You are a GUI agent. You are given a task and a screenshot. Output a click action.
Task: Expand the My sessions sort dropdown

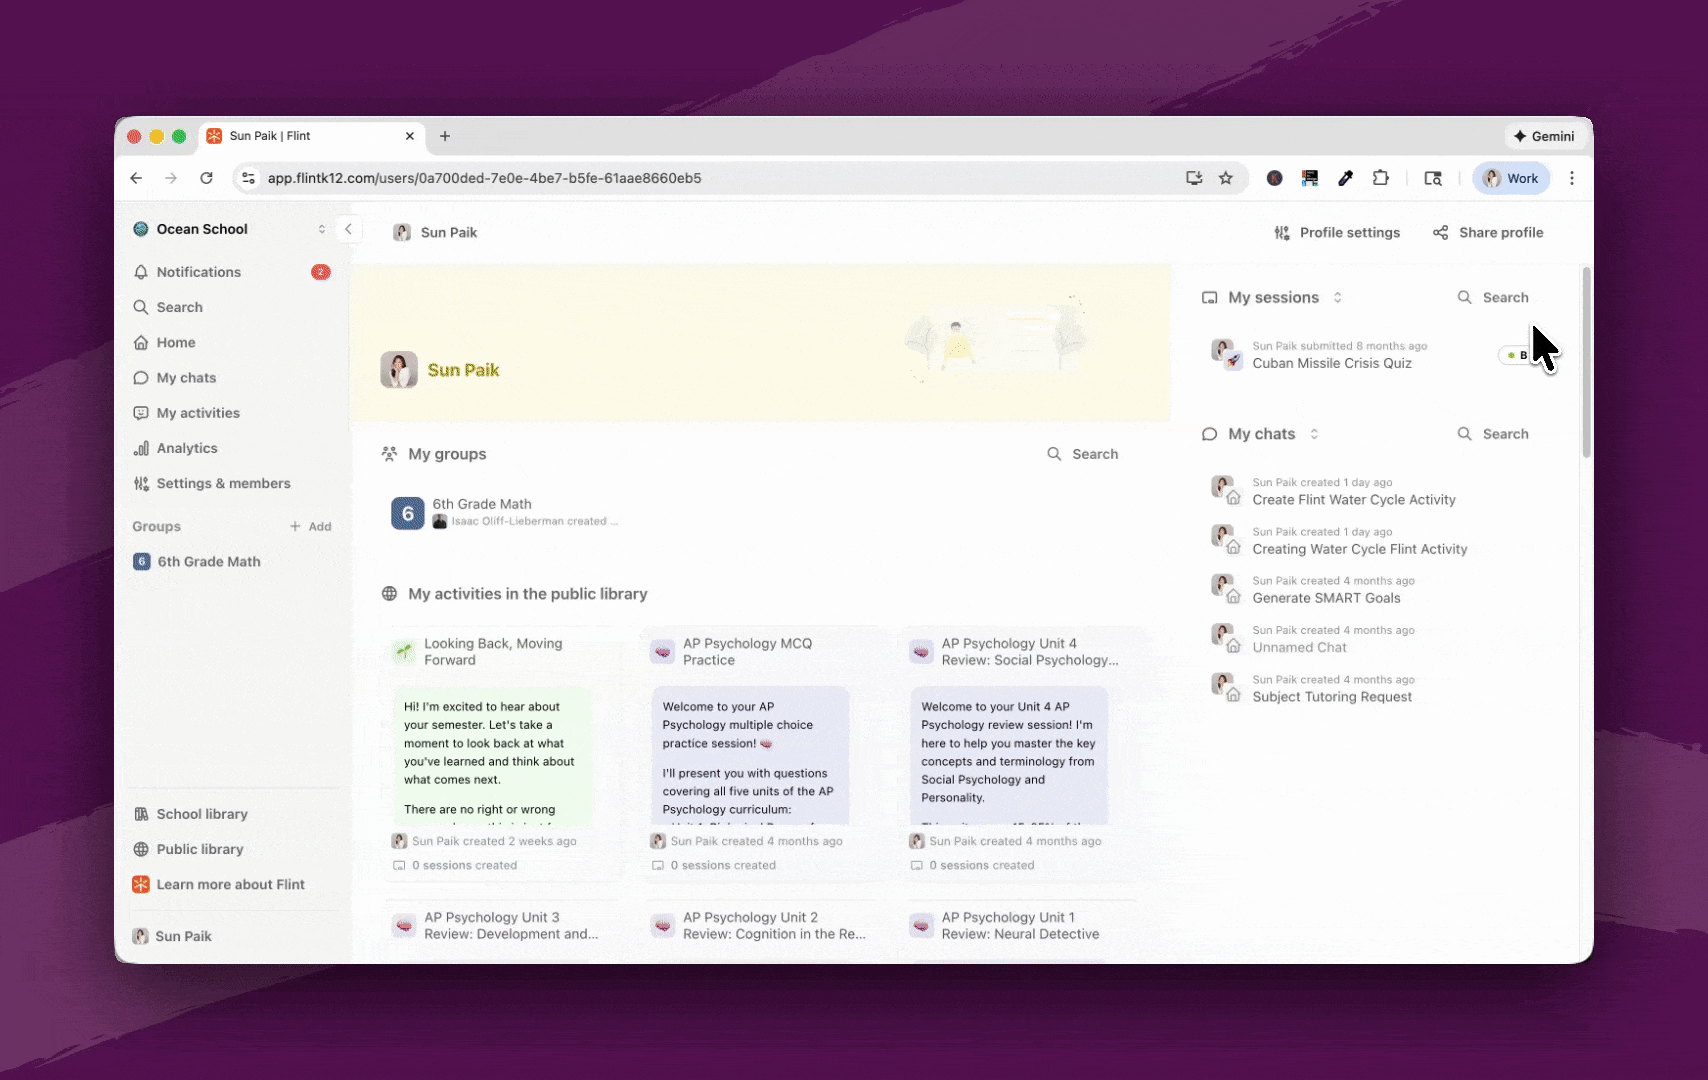pyautogui.click(x=1338, y=298)
